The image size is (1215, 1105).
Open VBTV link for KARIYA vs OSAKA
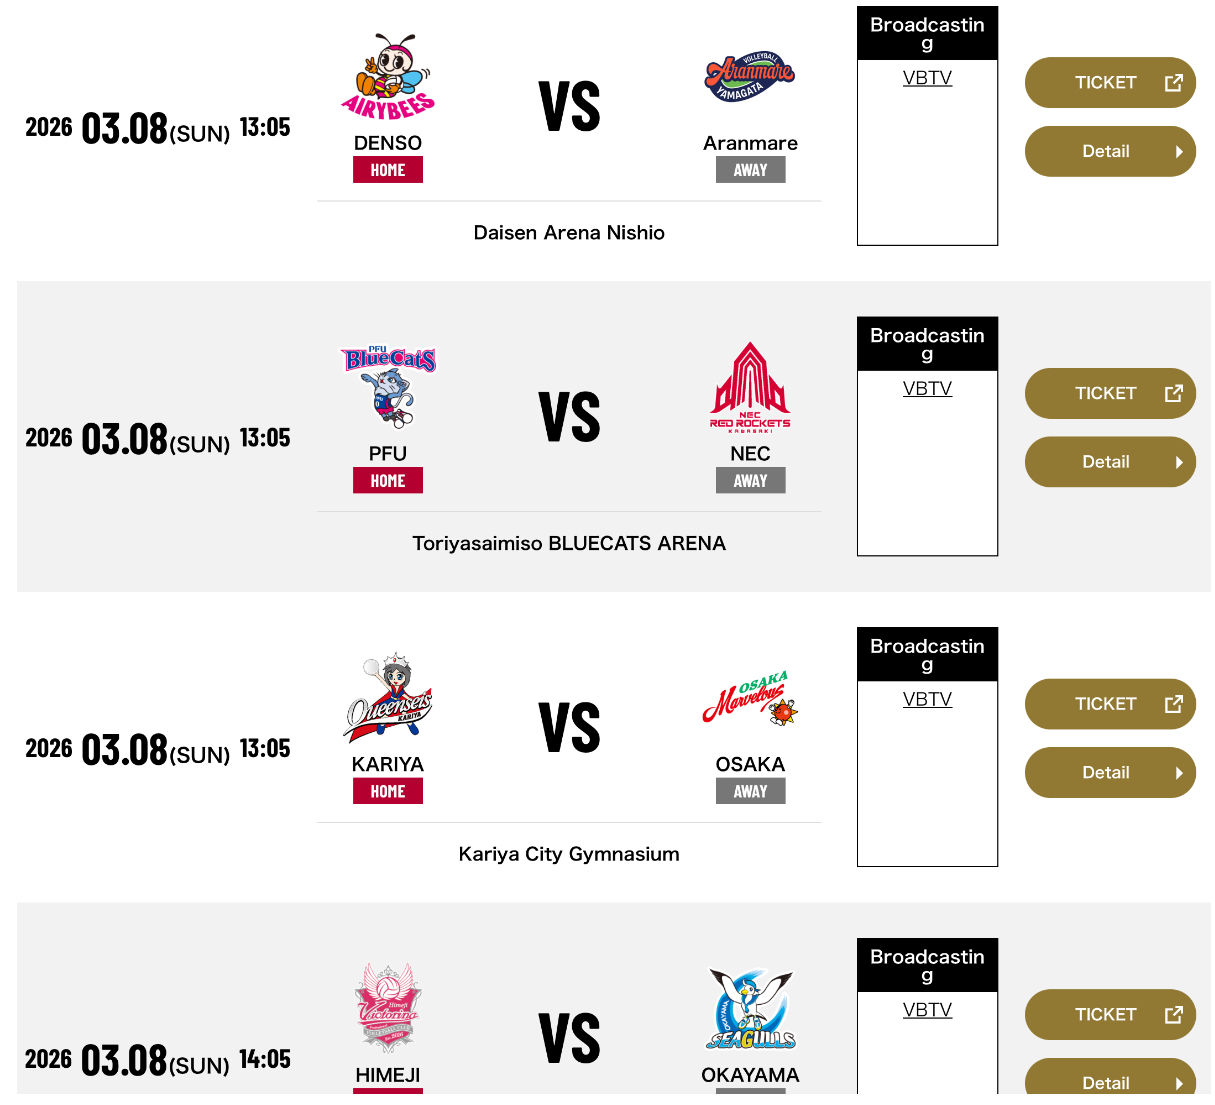click(x=927, y=700)
